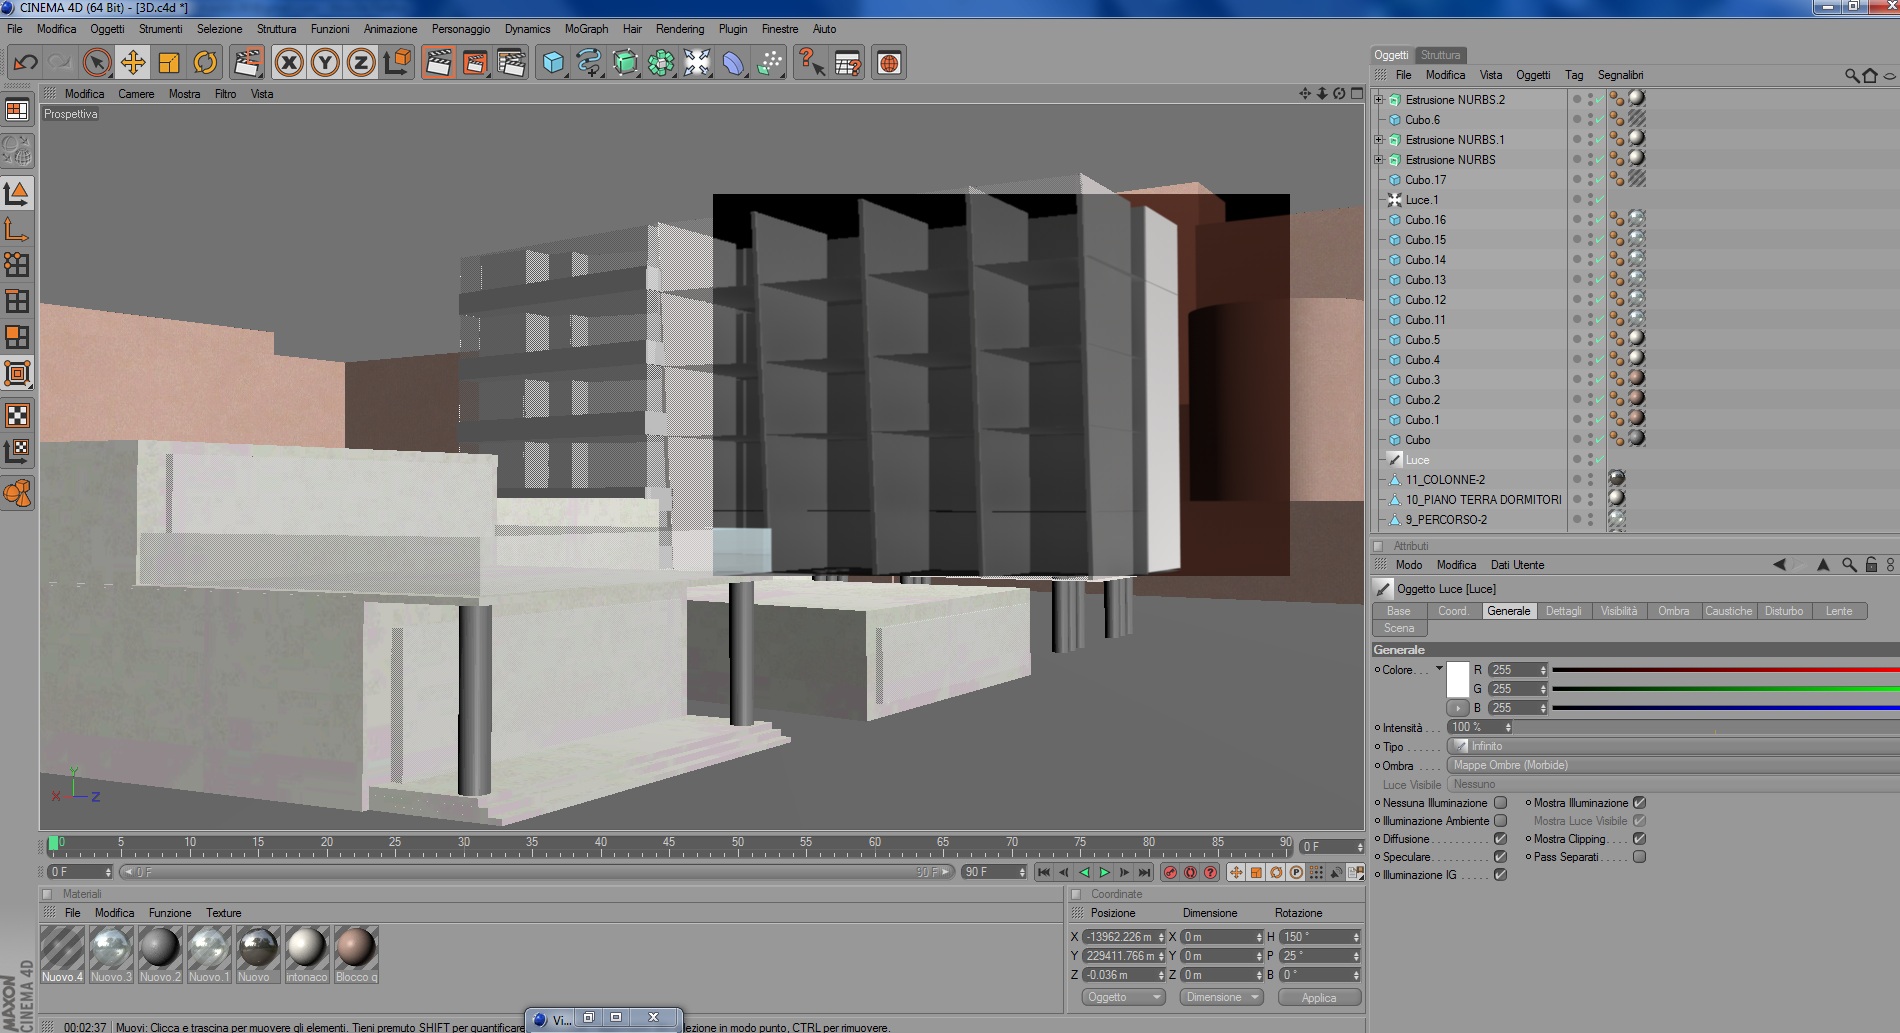Select the Live Selection arrow tool
The image size is (1900, 1033).
tap(97, 63)
